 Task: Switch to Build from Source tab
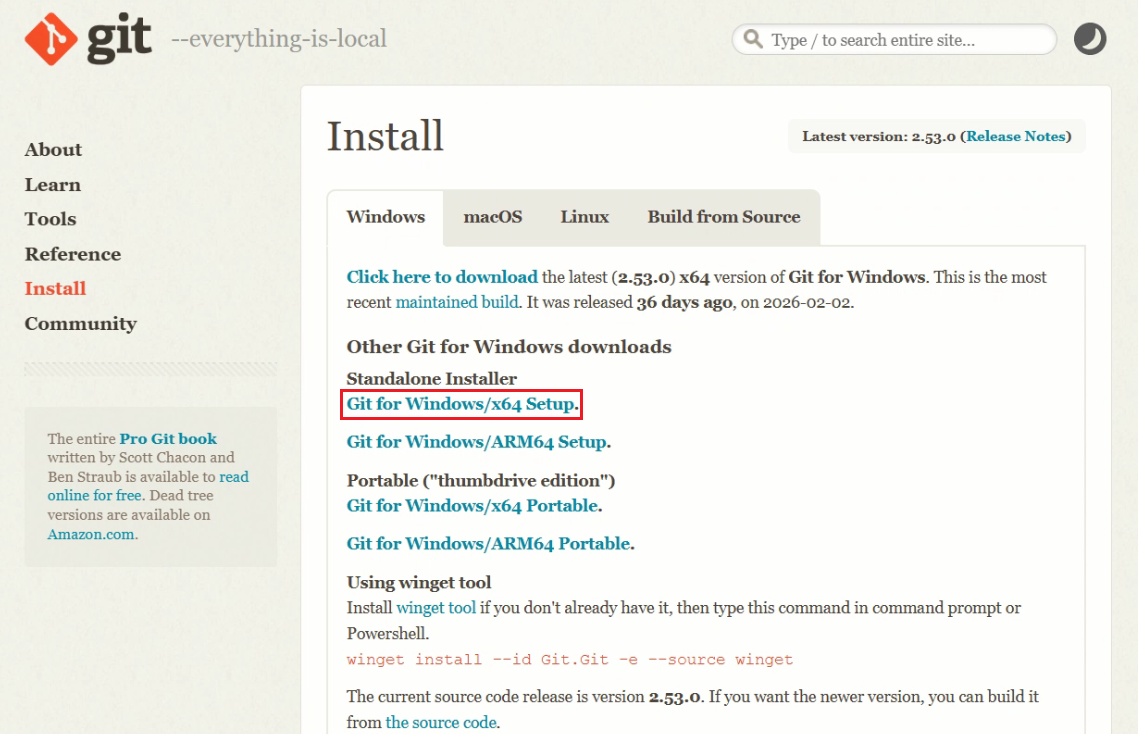[724, 217]
